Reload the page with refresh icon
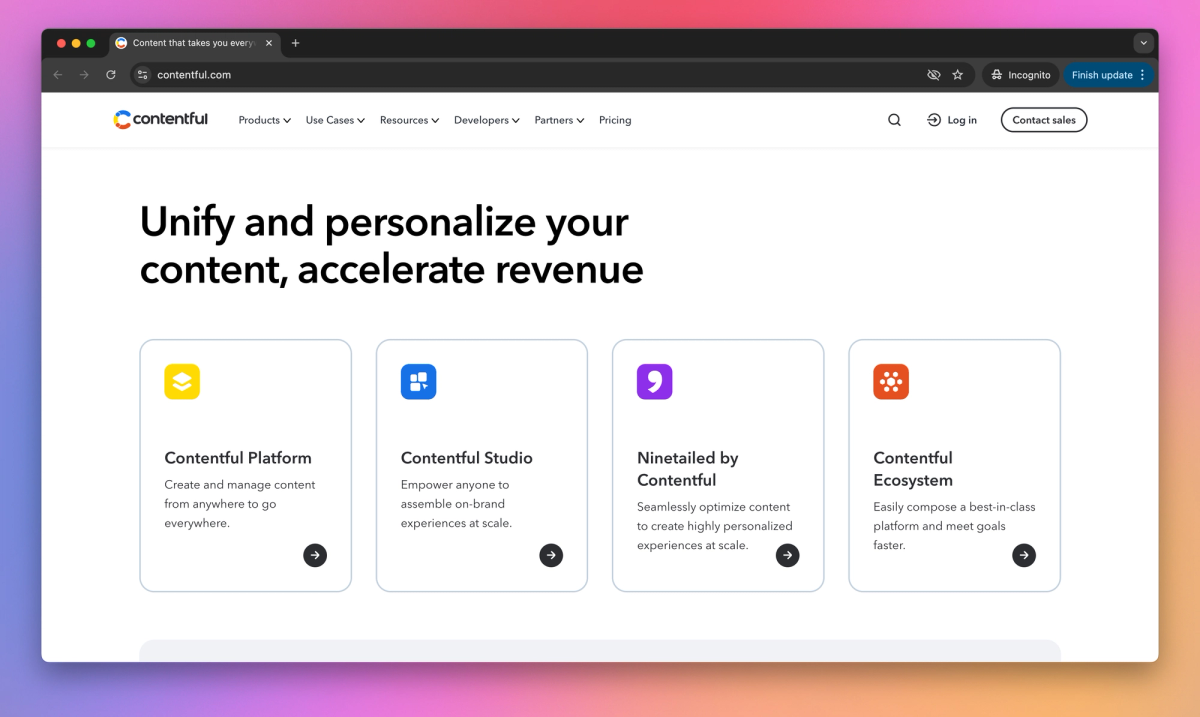Viewport: 1200px width, 717px height. 111,75
